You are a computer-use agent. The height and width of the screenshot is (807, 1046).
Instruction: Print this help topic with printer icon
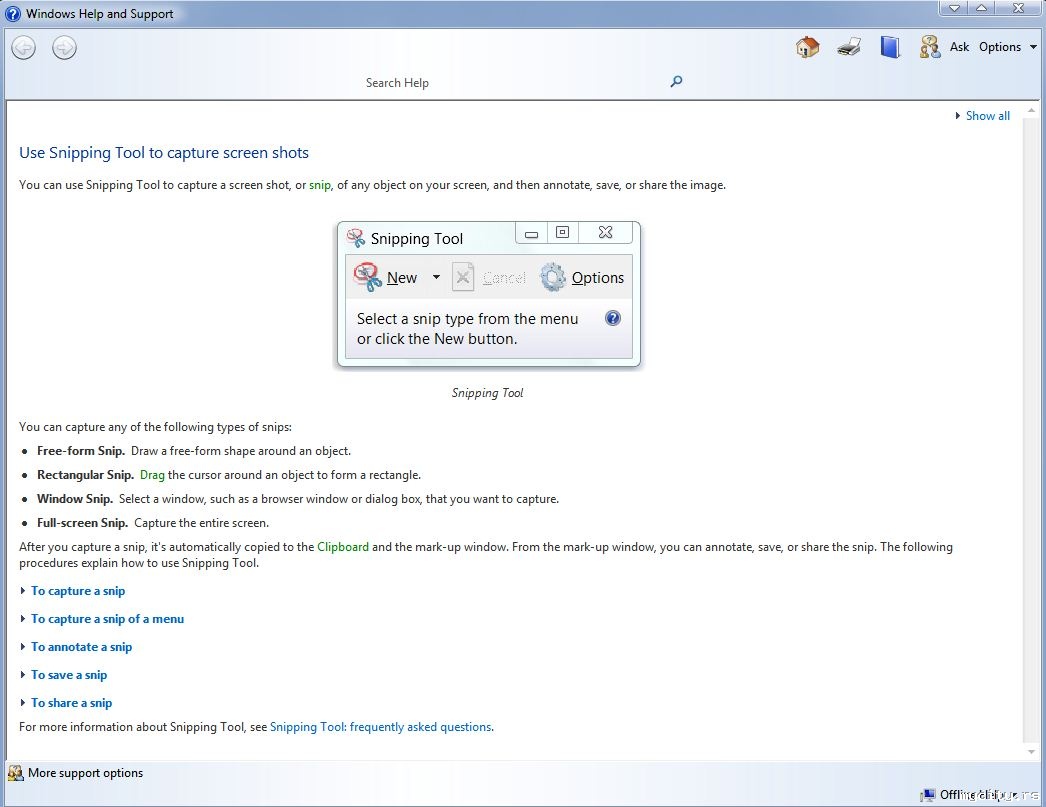(x=849, y=47)
